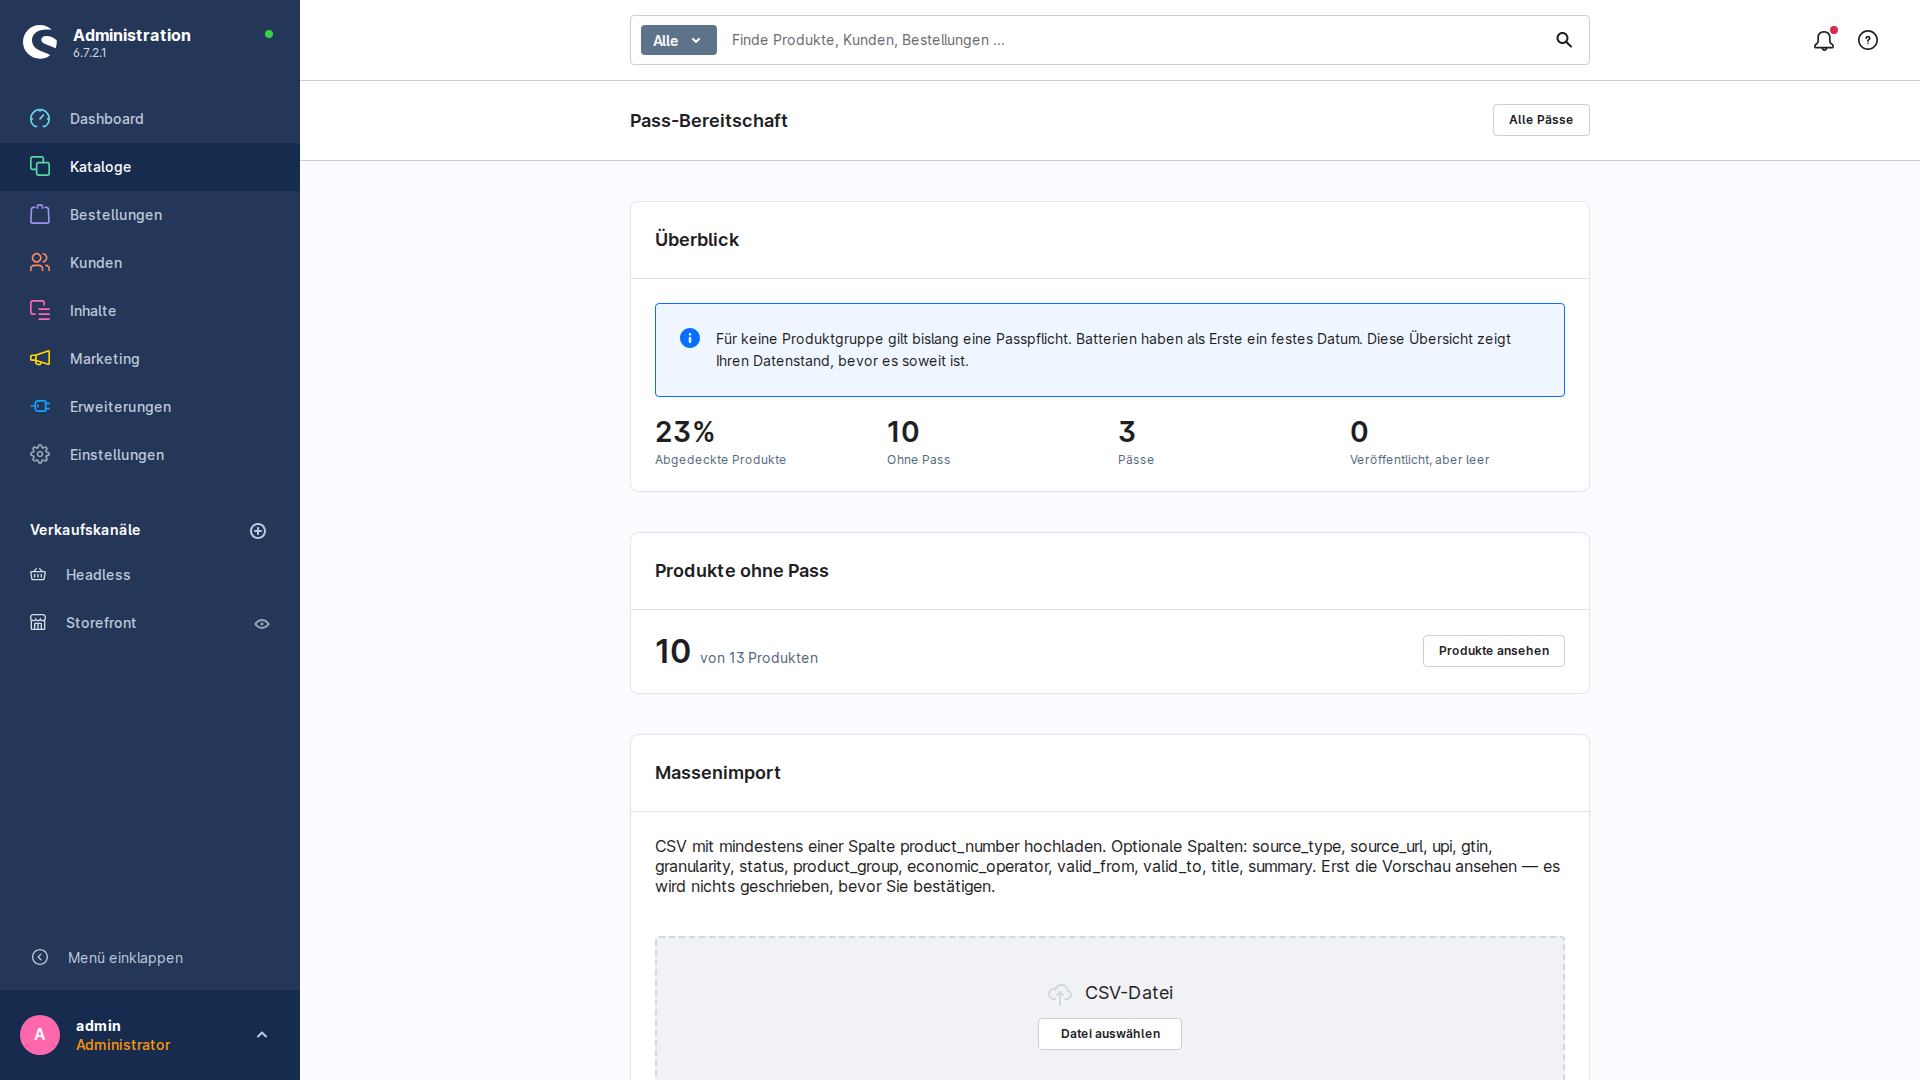This screenshot has height=1080, width=1920.
Task: Click the Storefront shop icon
Action: 38,622
